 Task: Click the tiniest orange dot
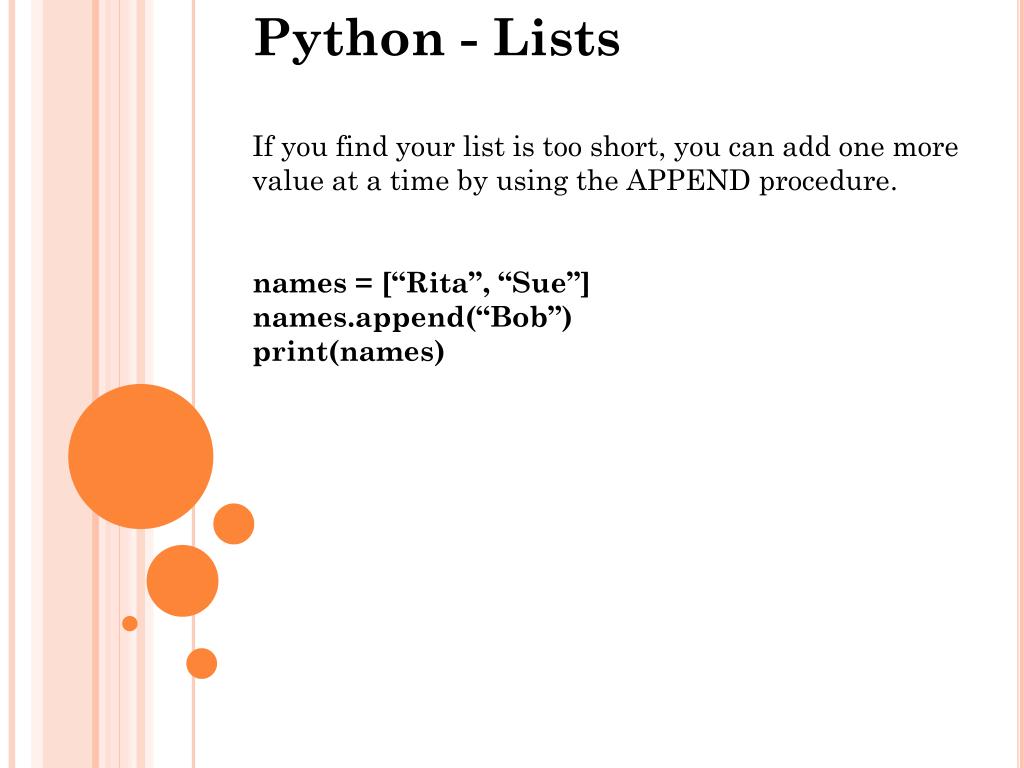click(x=130, y=624)
